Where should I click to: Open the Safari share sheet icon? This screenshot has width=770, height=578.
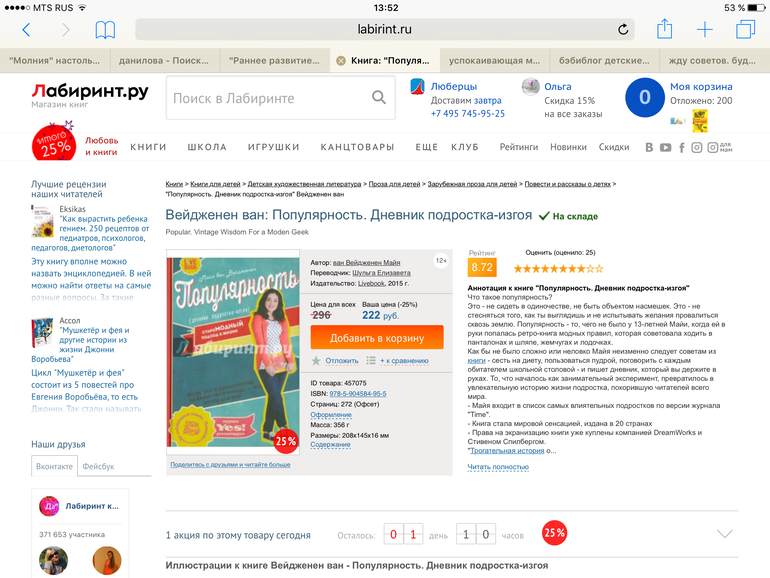[664, 28]
